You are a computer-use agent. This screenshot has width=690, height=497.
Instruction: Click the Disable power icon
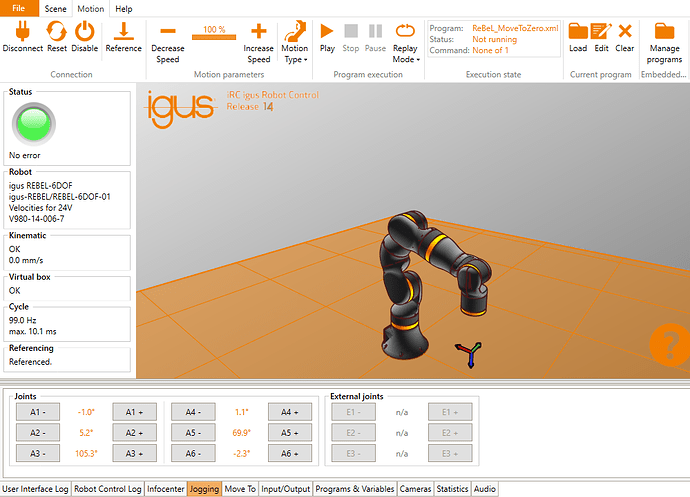[x=84, y=32]
